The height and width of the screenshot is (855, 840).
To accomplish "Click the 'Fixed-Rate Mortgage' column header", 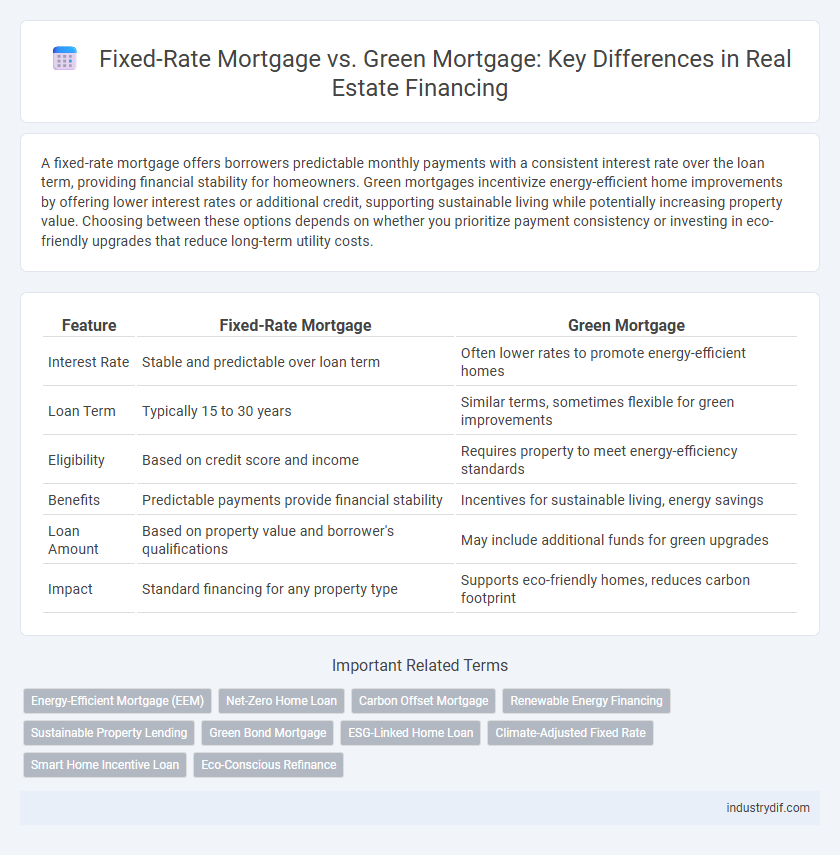I will (x=295, y=326).
